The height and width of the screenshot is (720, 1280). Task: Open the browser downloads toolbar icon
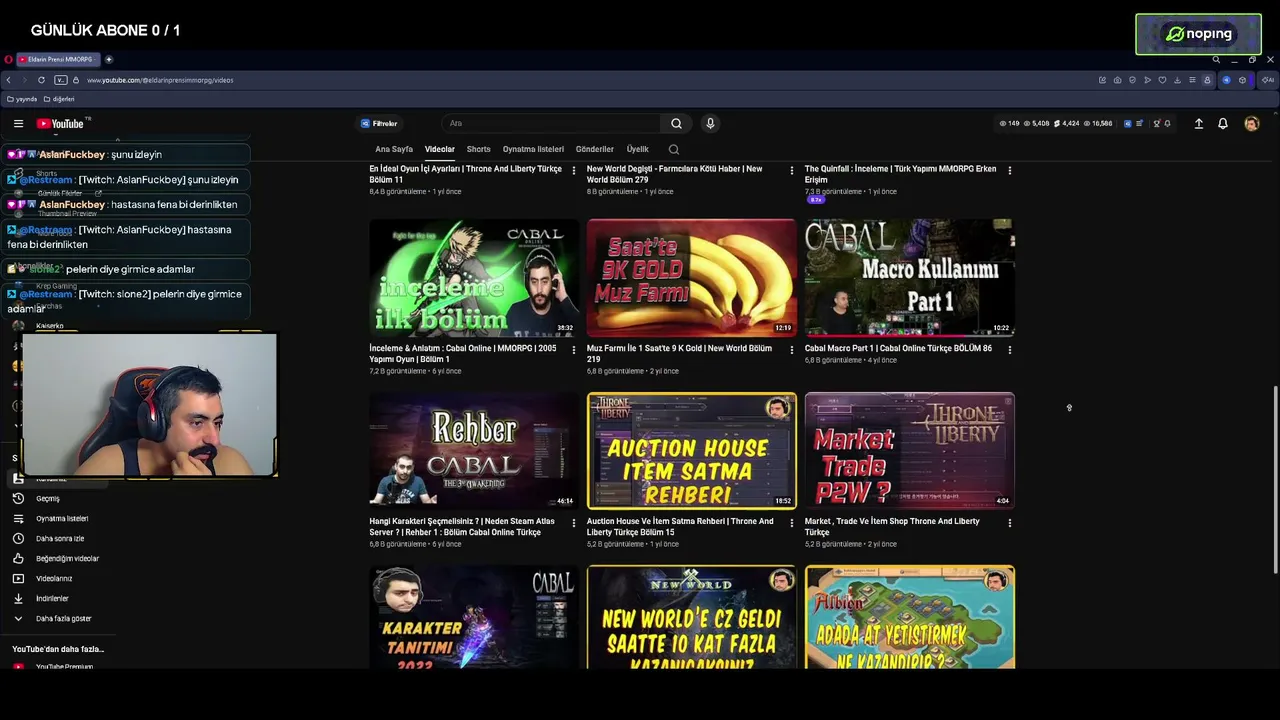1177,80
